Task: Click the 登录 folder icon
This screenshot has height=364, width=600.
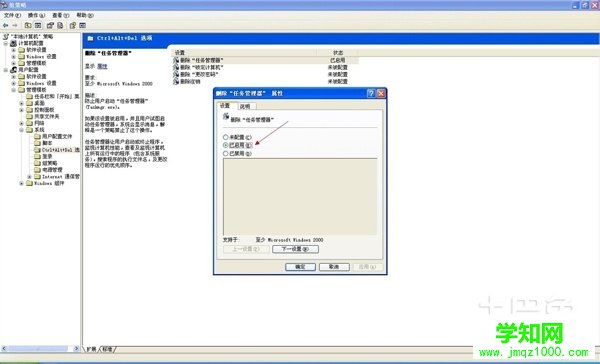Action: pyautogui.click(x=37, y=156)
